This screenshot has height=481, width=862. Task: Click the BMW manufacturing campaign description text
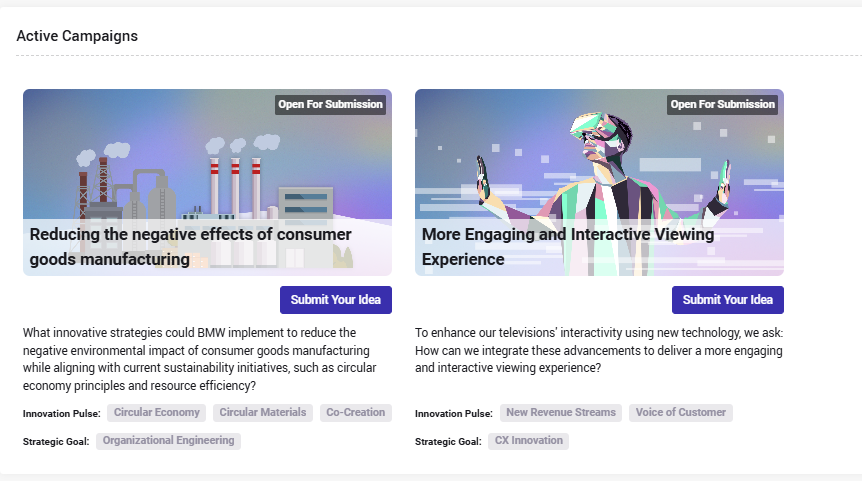[200, 360]
